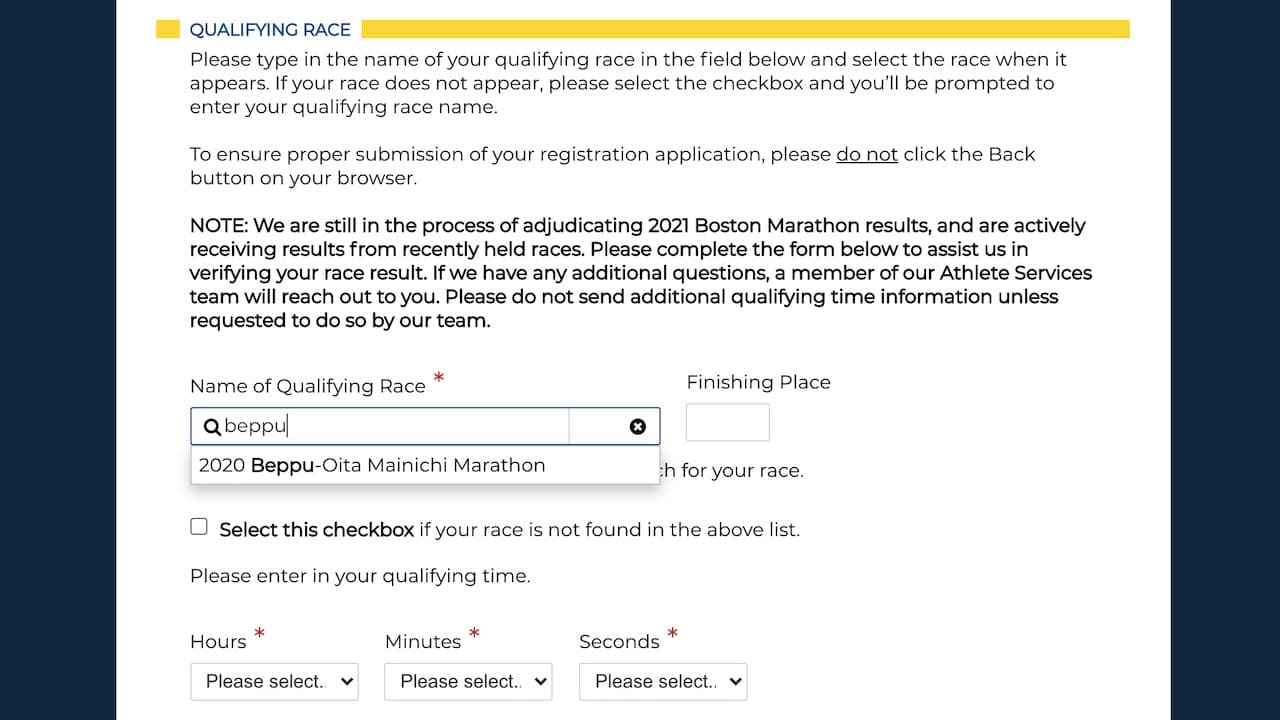Viewport: 1280px width, 720px height.
Task: Click the search magnifier icon in race field
Action: tap(211, 427)
